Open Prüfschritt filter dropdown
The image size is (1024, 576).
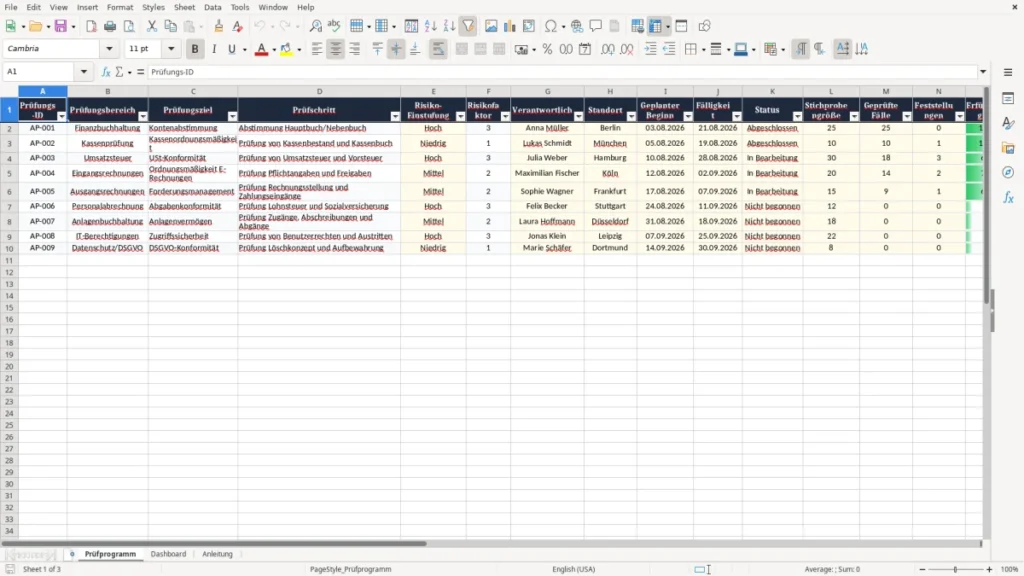tap(395, 116)
